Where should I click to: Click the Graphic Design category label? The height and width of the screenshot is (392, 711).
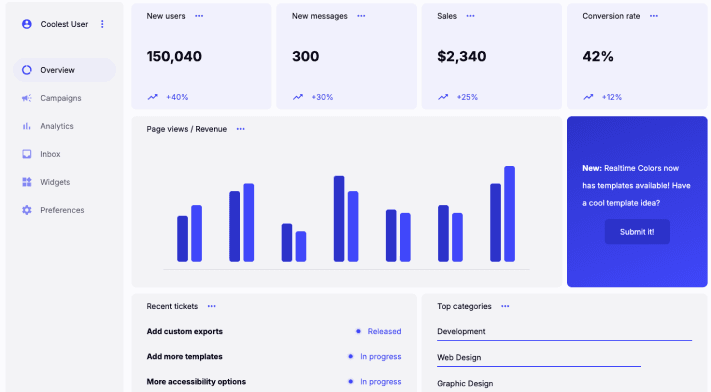(465, 383)
